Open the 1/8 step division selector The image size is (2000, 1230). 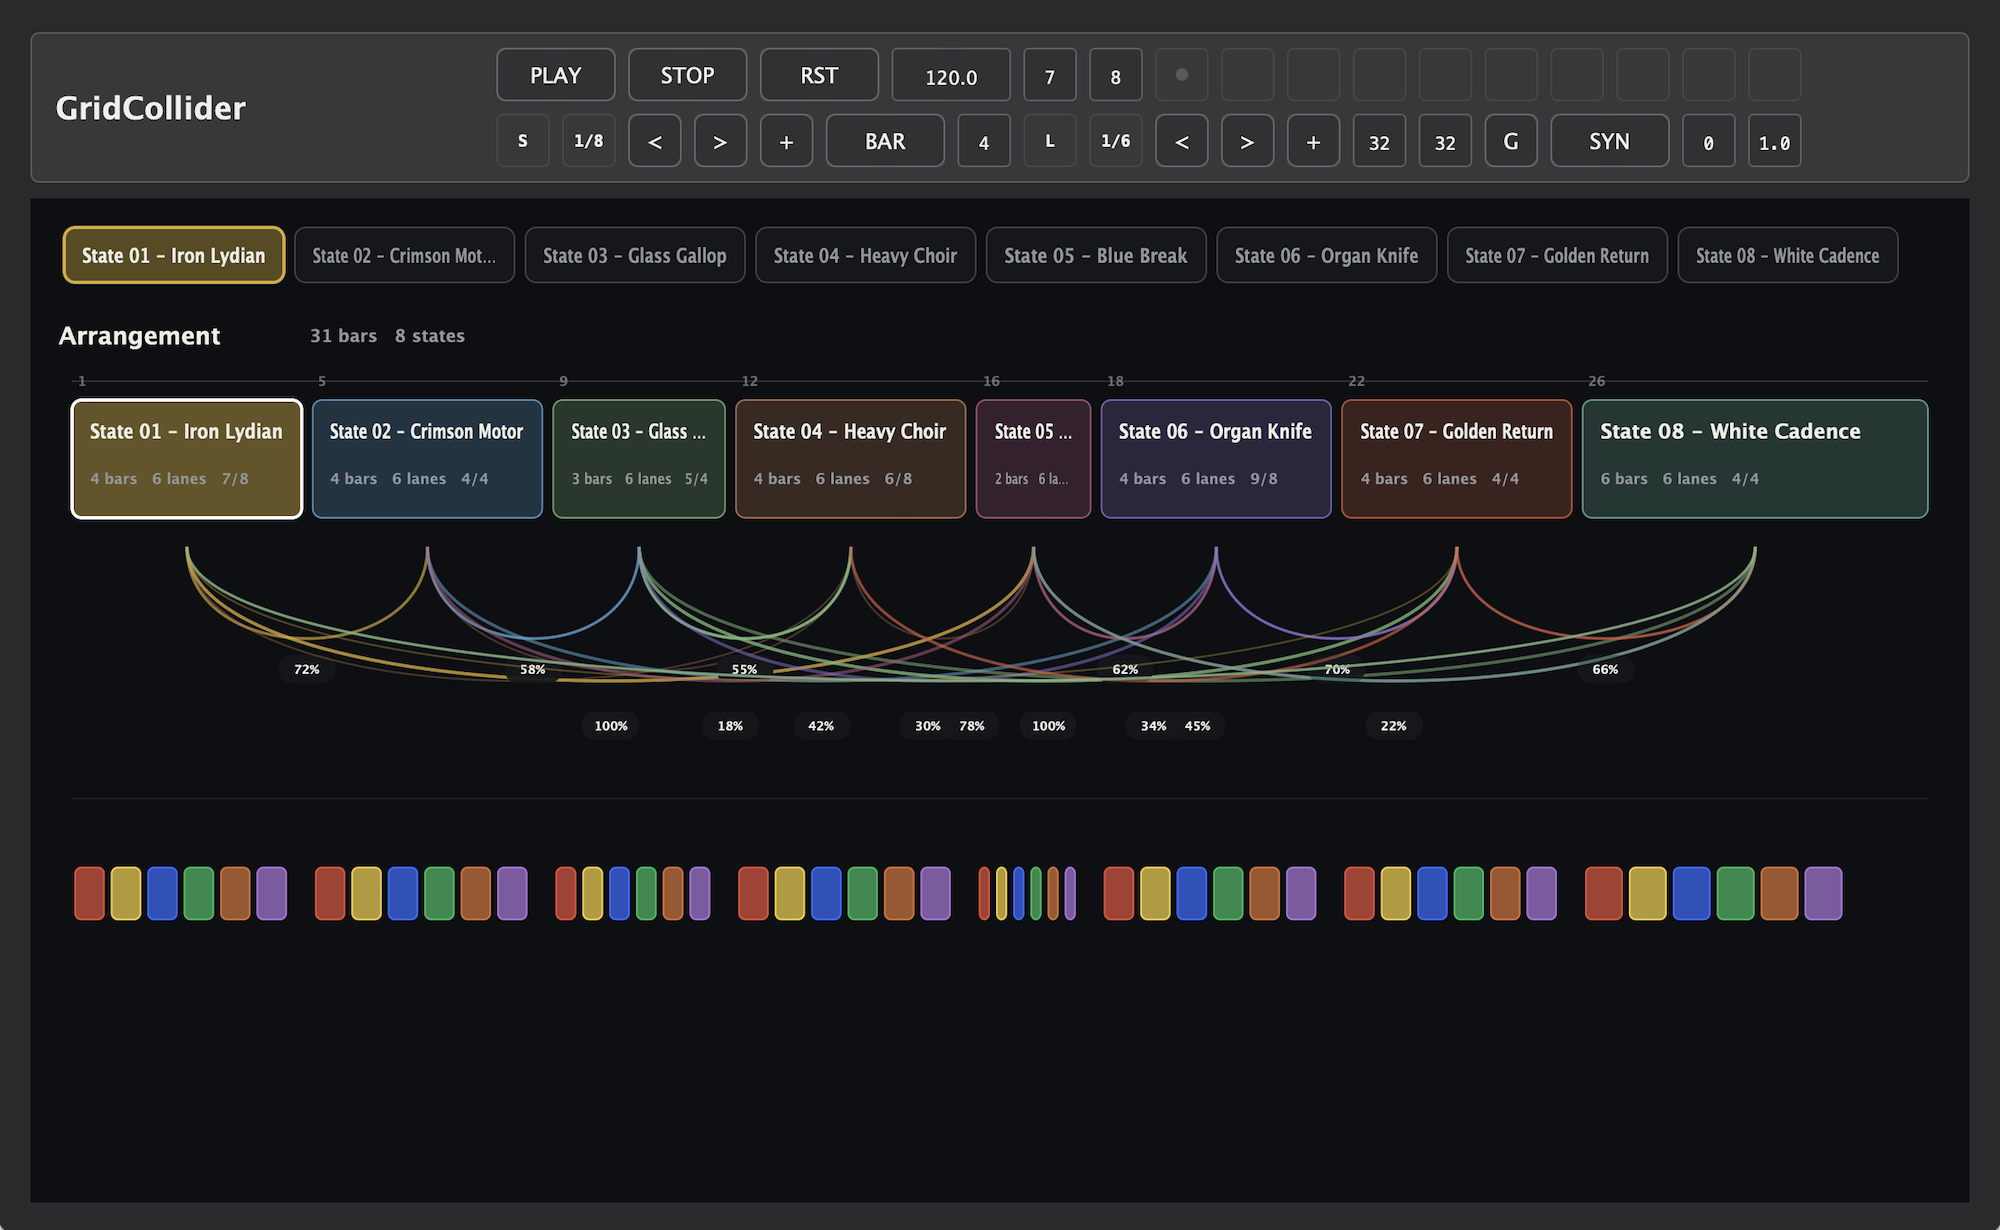coord(589,141)
